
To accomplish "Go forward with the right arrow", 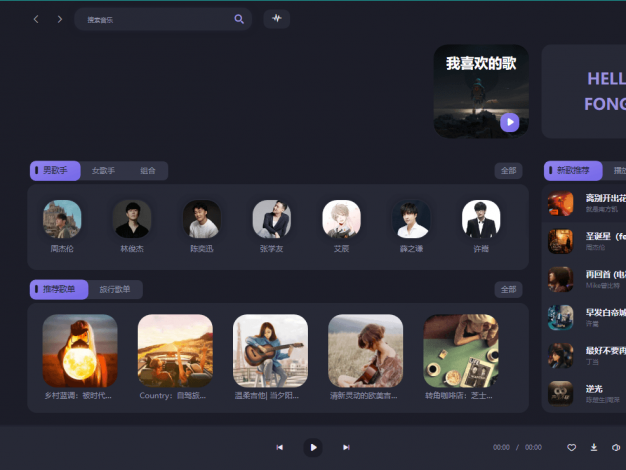I will pyautogui.click(x=59, y=19).
